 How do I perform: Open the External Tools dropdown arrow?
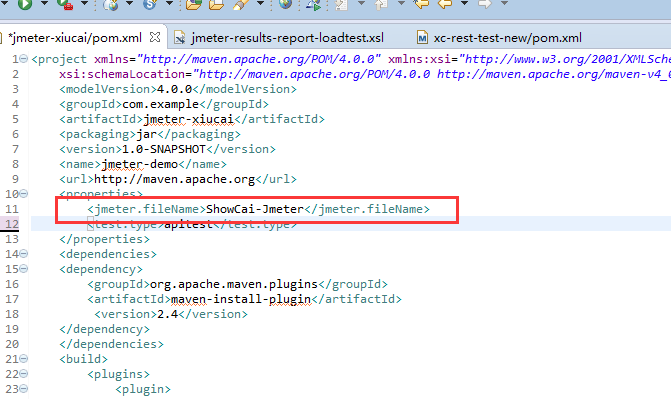point(84,3)
